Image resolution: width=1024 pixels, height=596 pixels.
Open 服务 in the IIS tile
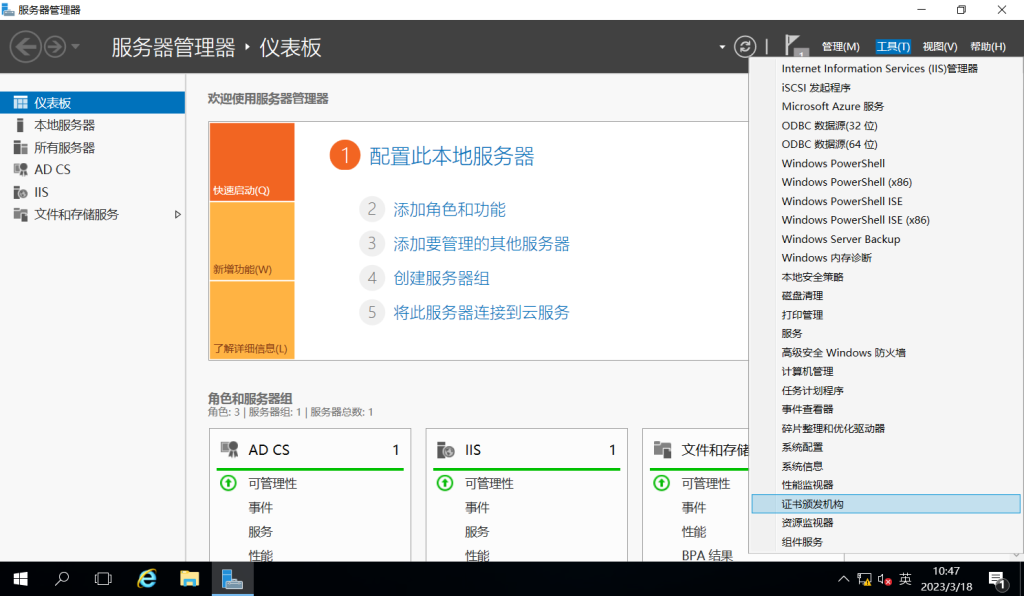[477, 531]
